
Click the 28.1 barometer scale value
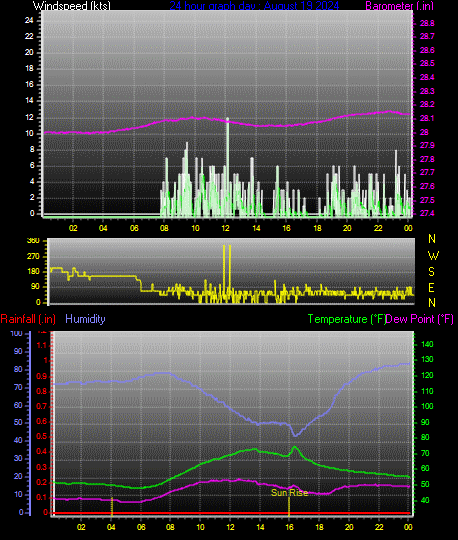click(x=427, y=118)
